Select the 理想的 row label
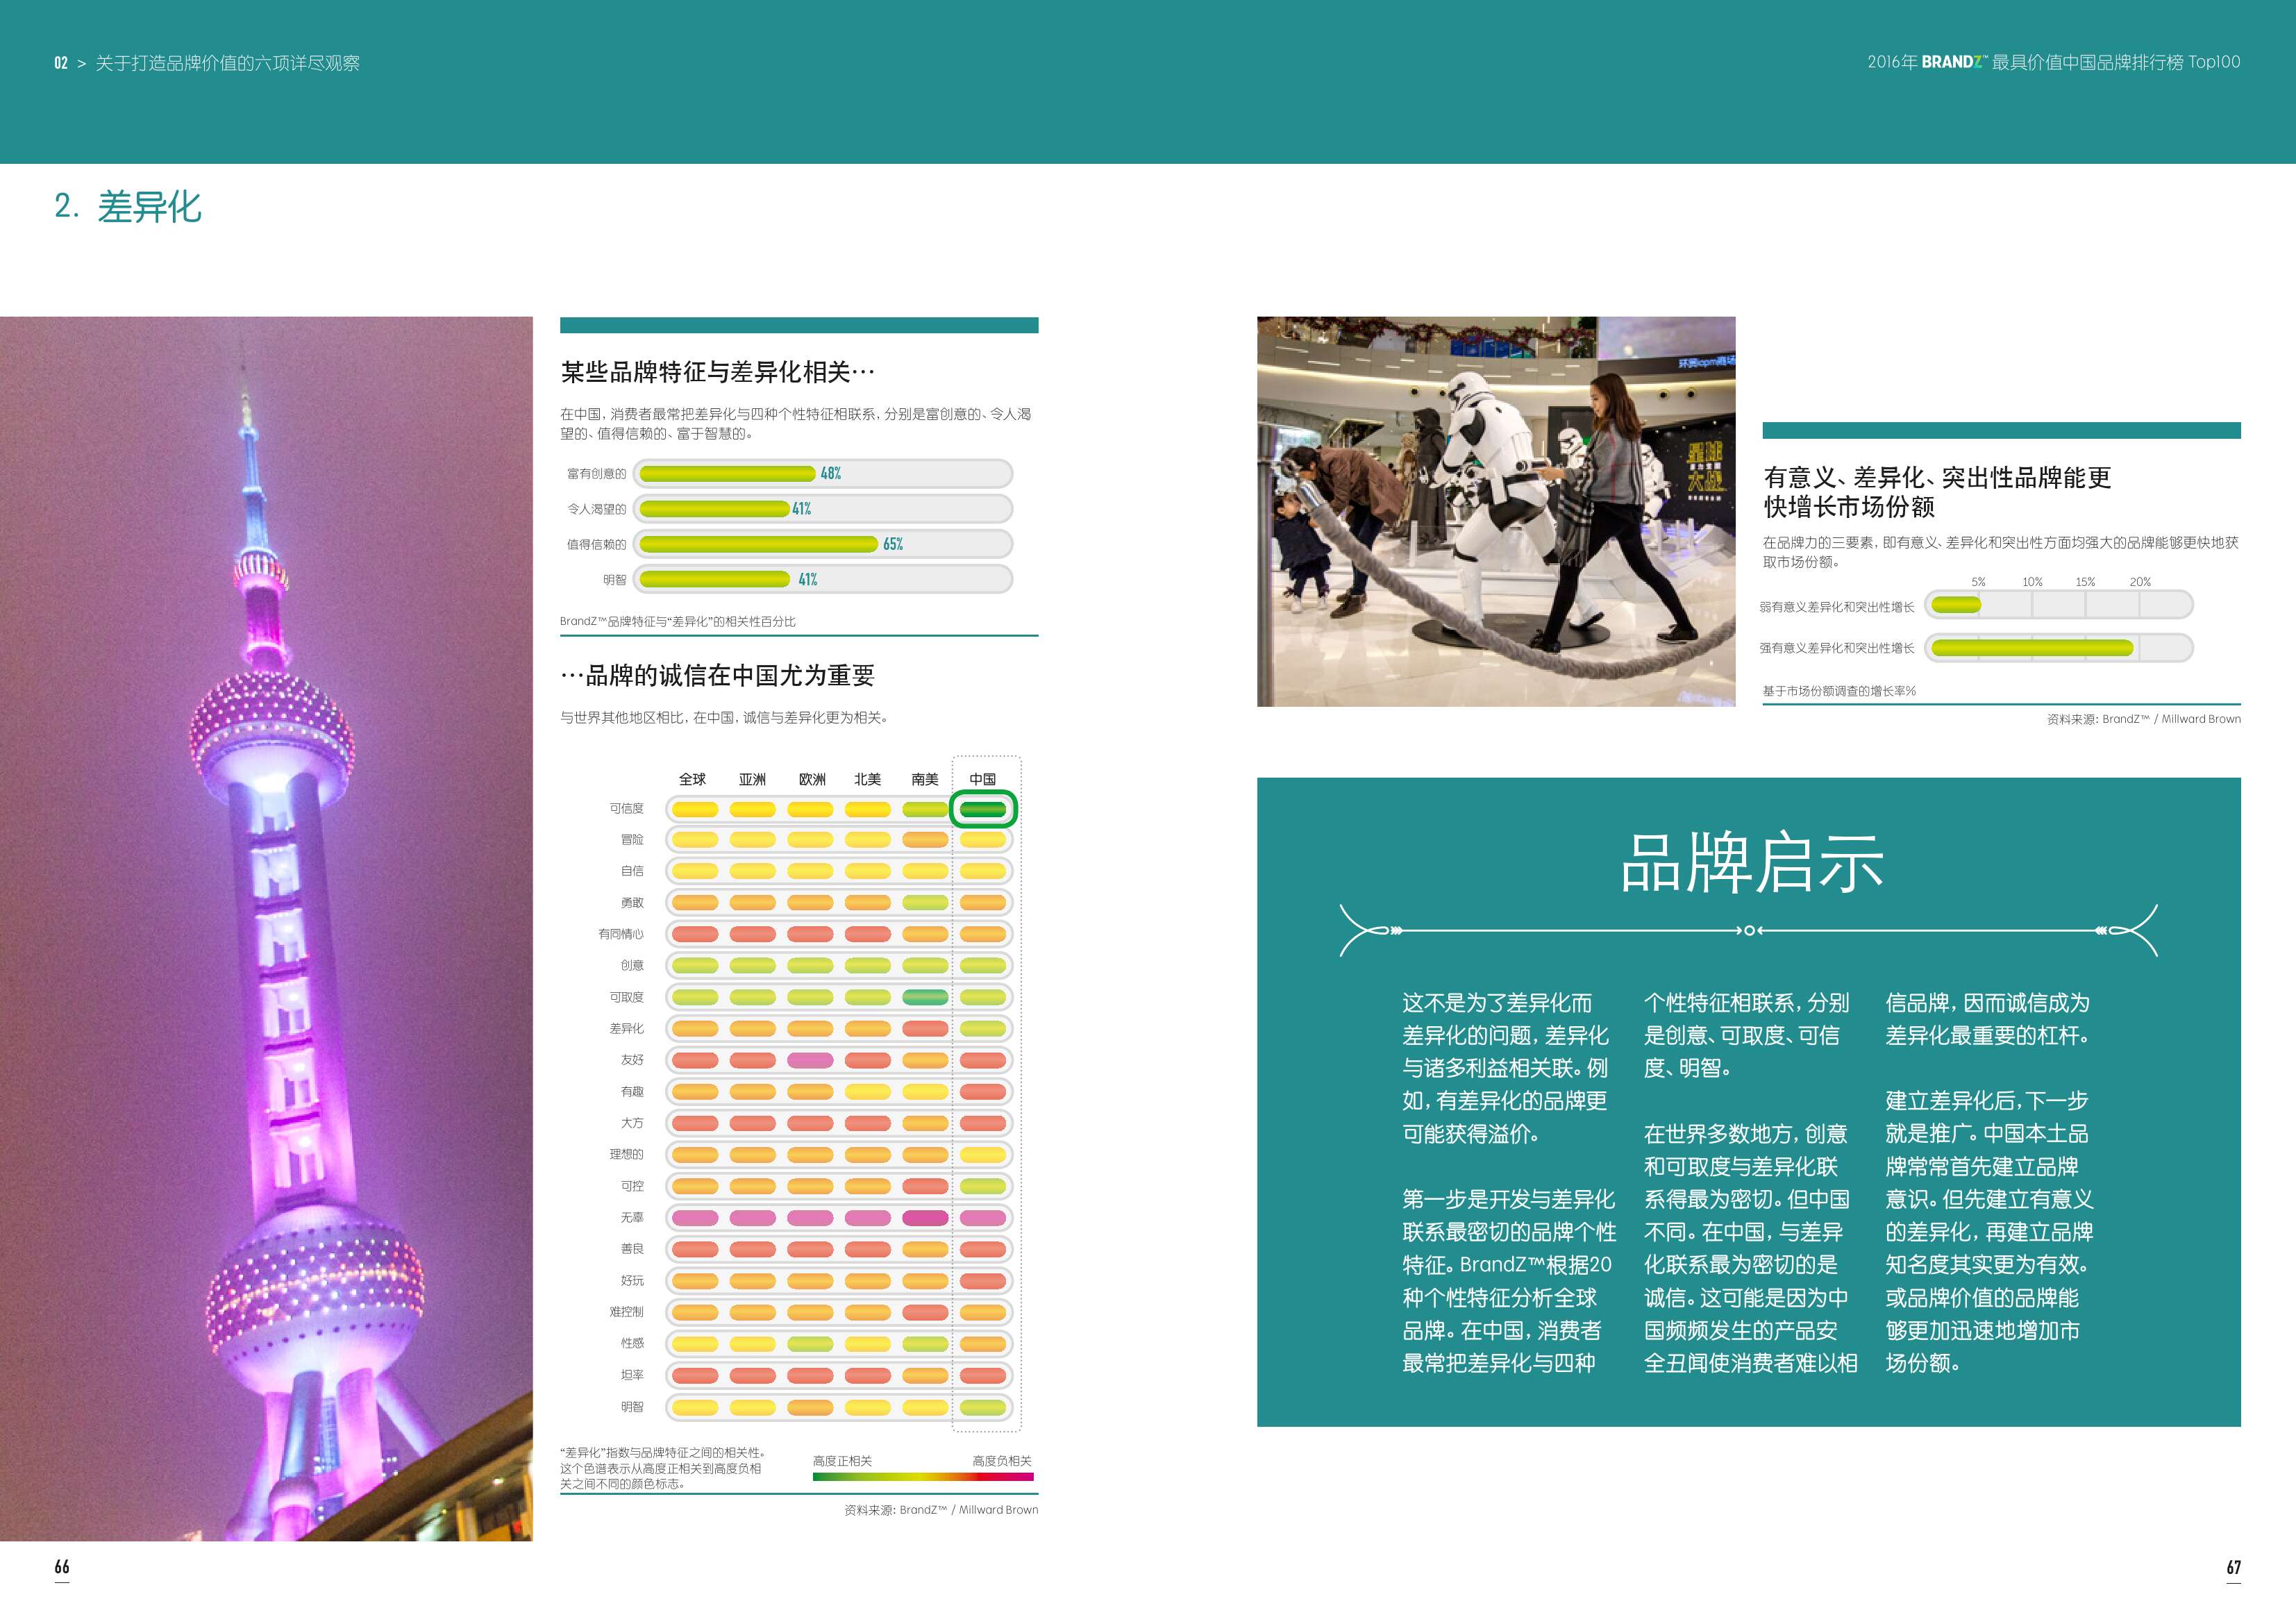 (x=627, y=1154)
